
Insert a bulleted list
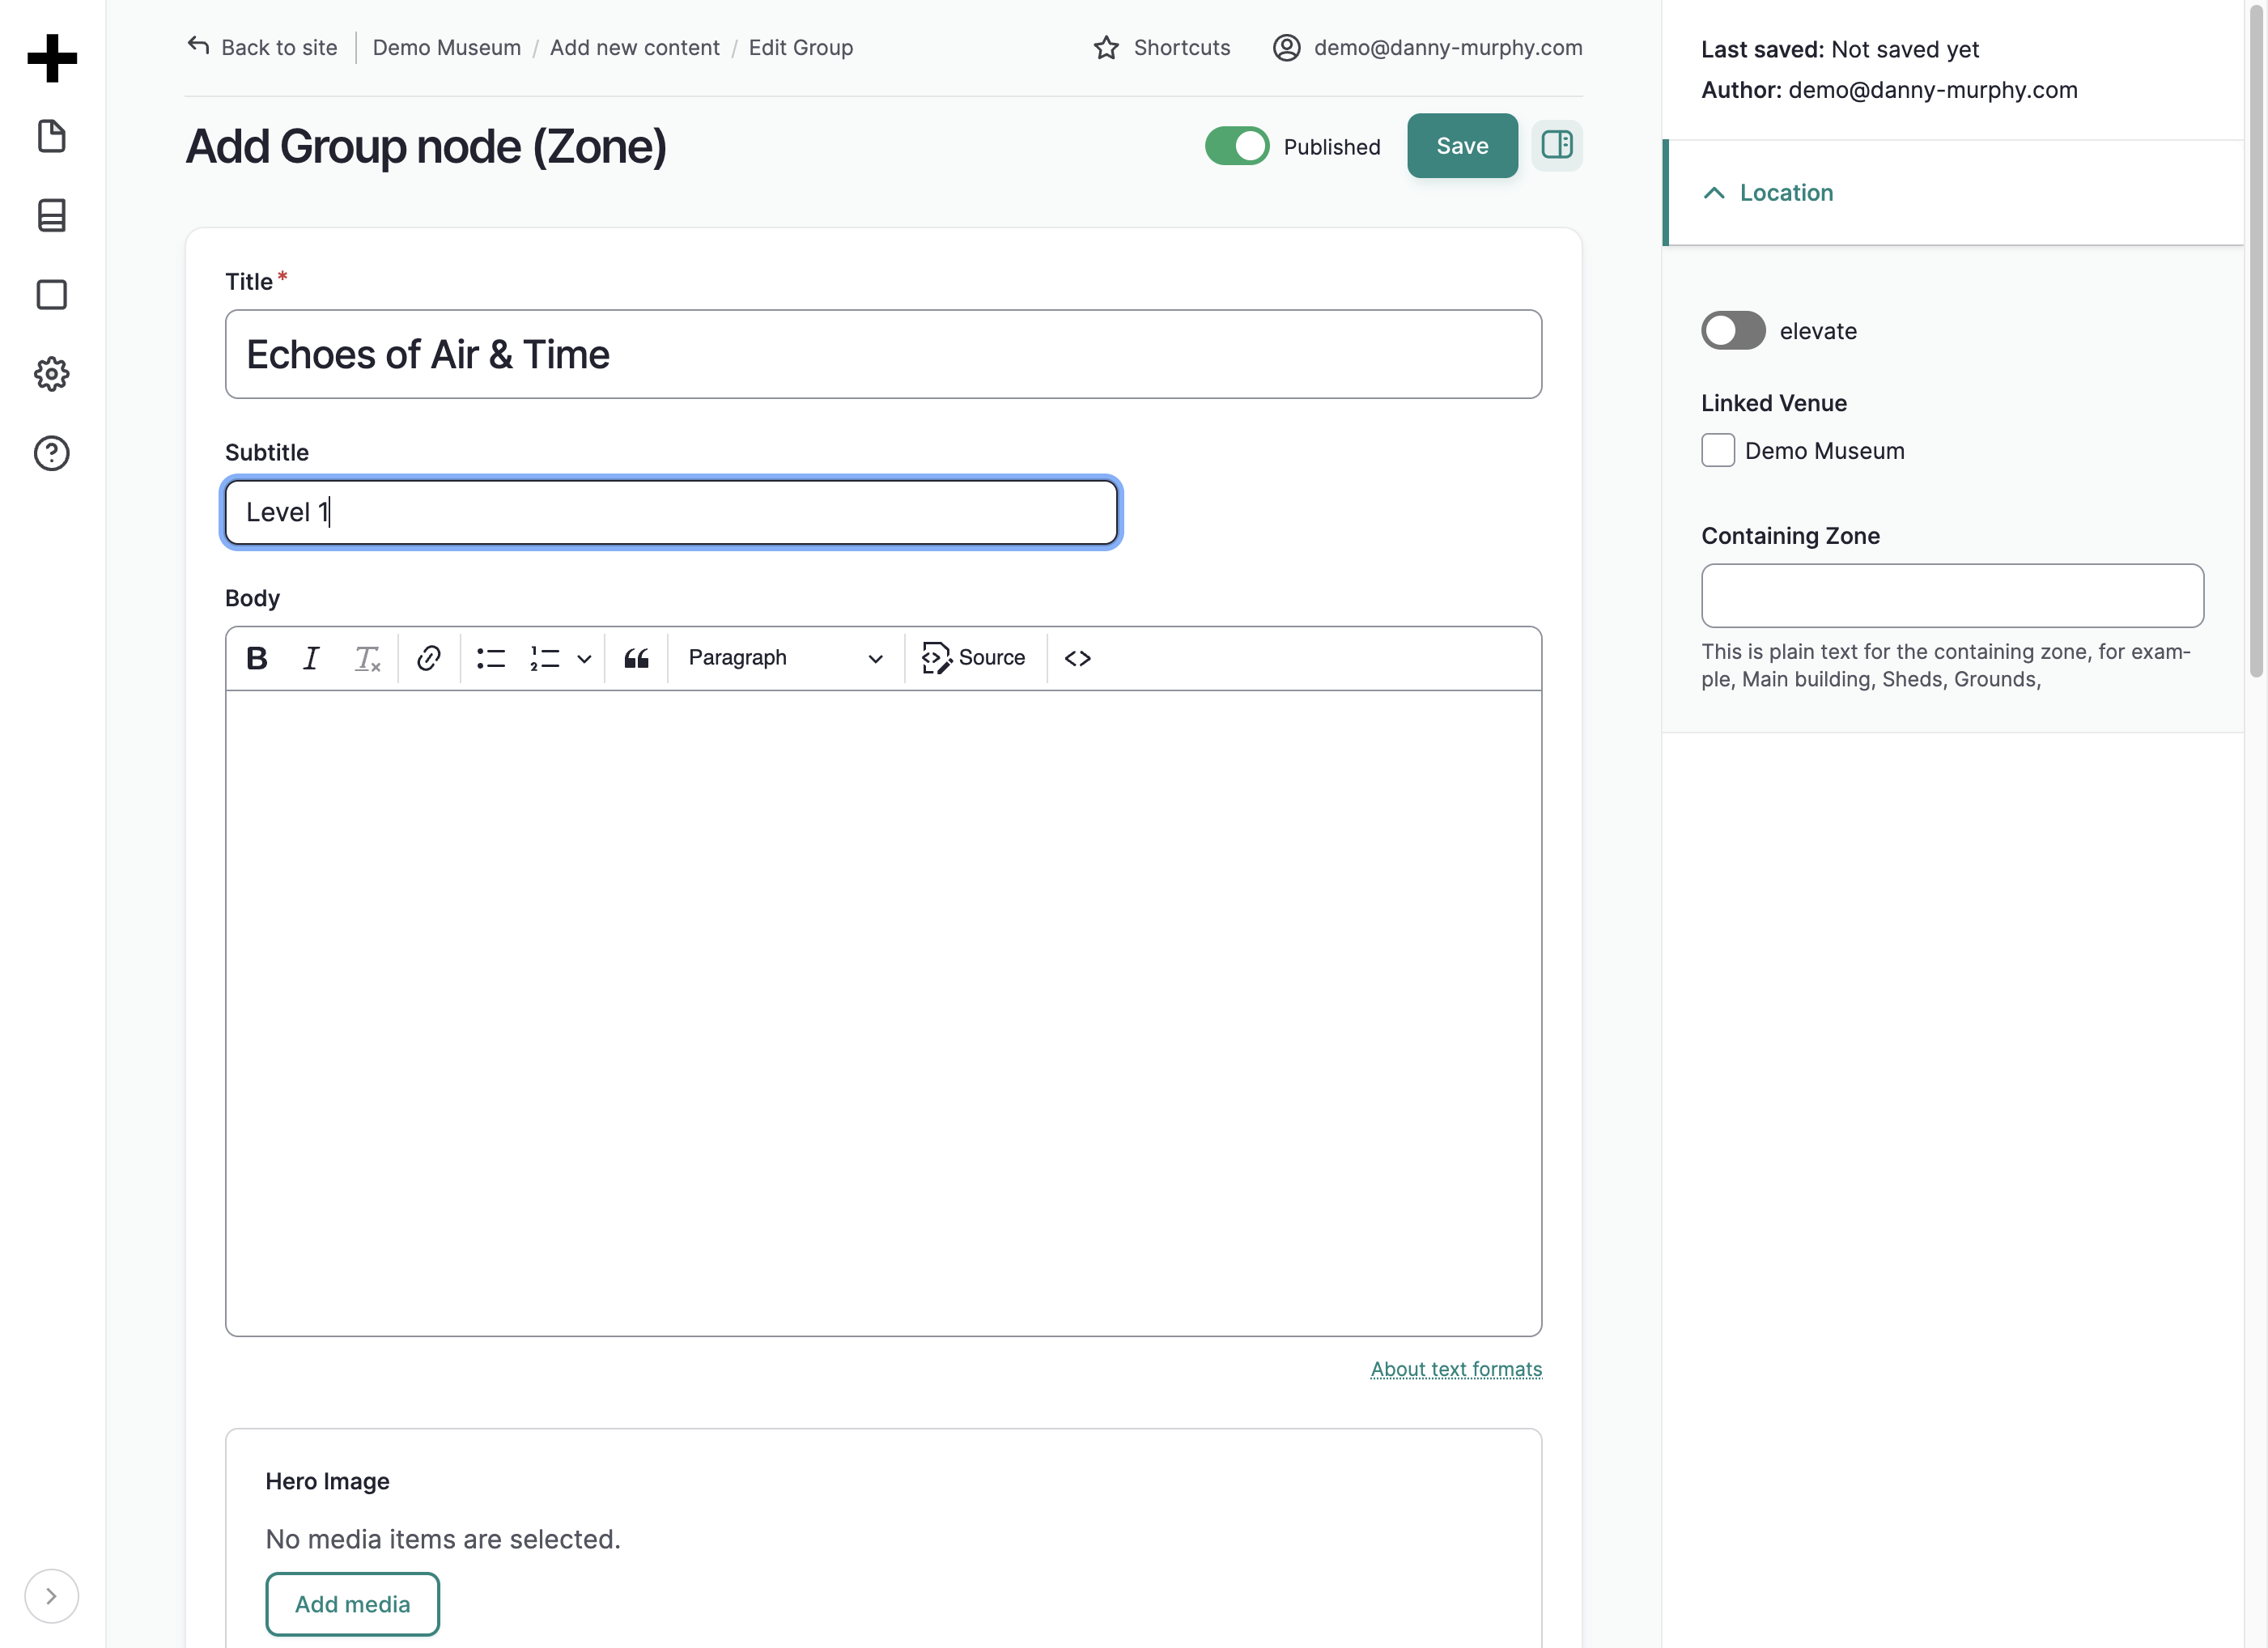tap(491, 658)
